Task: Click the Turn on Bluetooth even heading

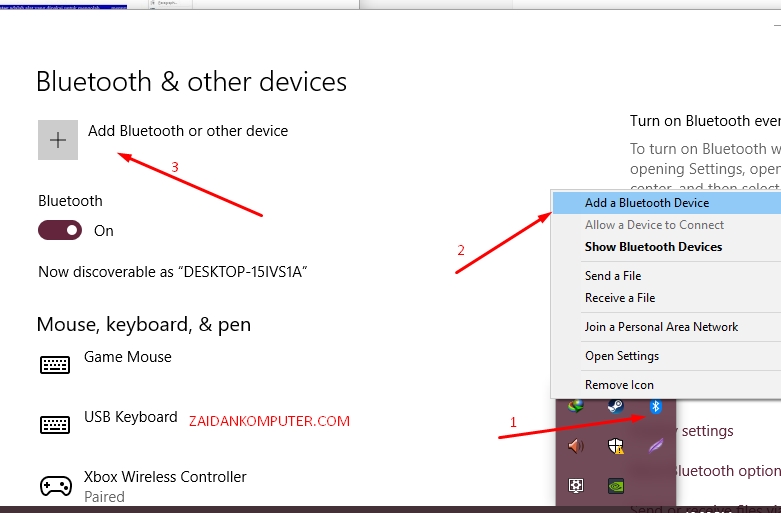Action: point(705,121)
